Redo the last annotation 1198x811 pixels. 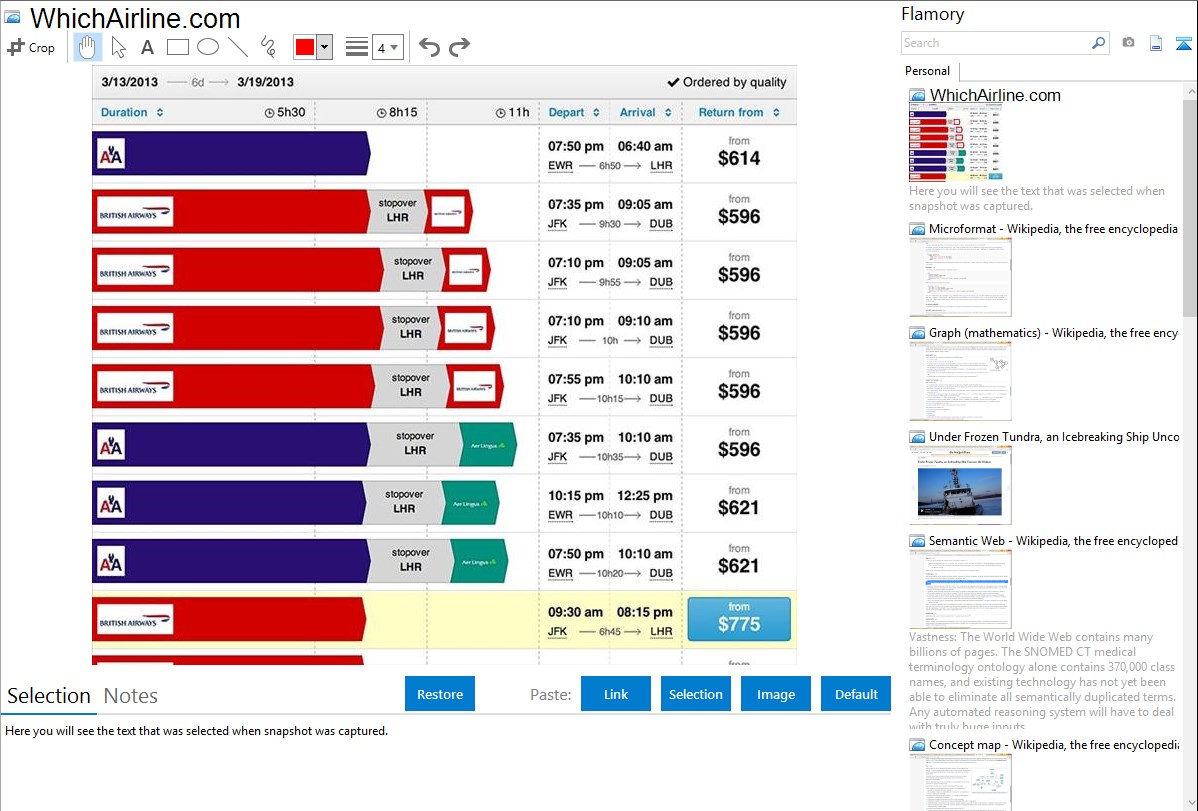459,47
